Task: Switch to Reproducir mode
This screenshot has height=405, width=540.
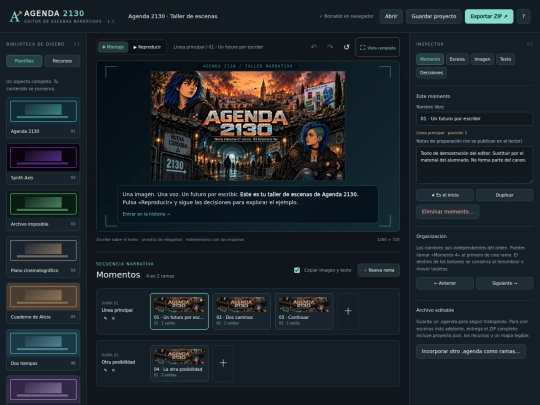Action: click(147, 47)
